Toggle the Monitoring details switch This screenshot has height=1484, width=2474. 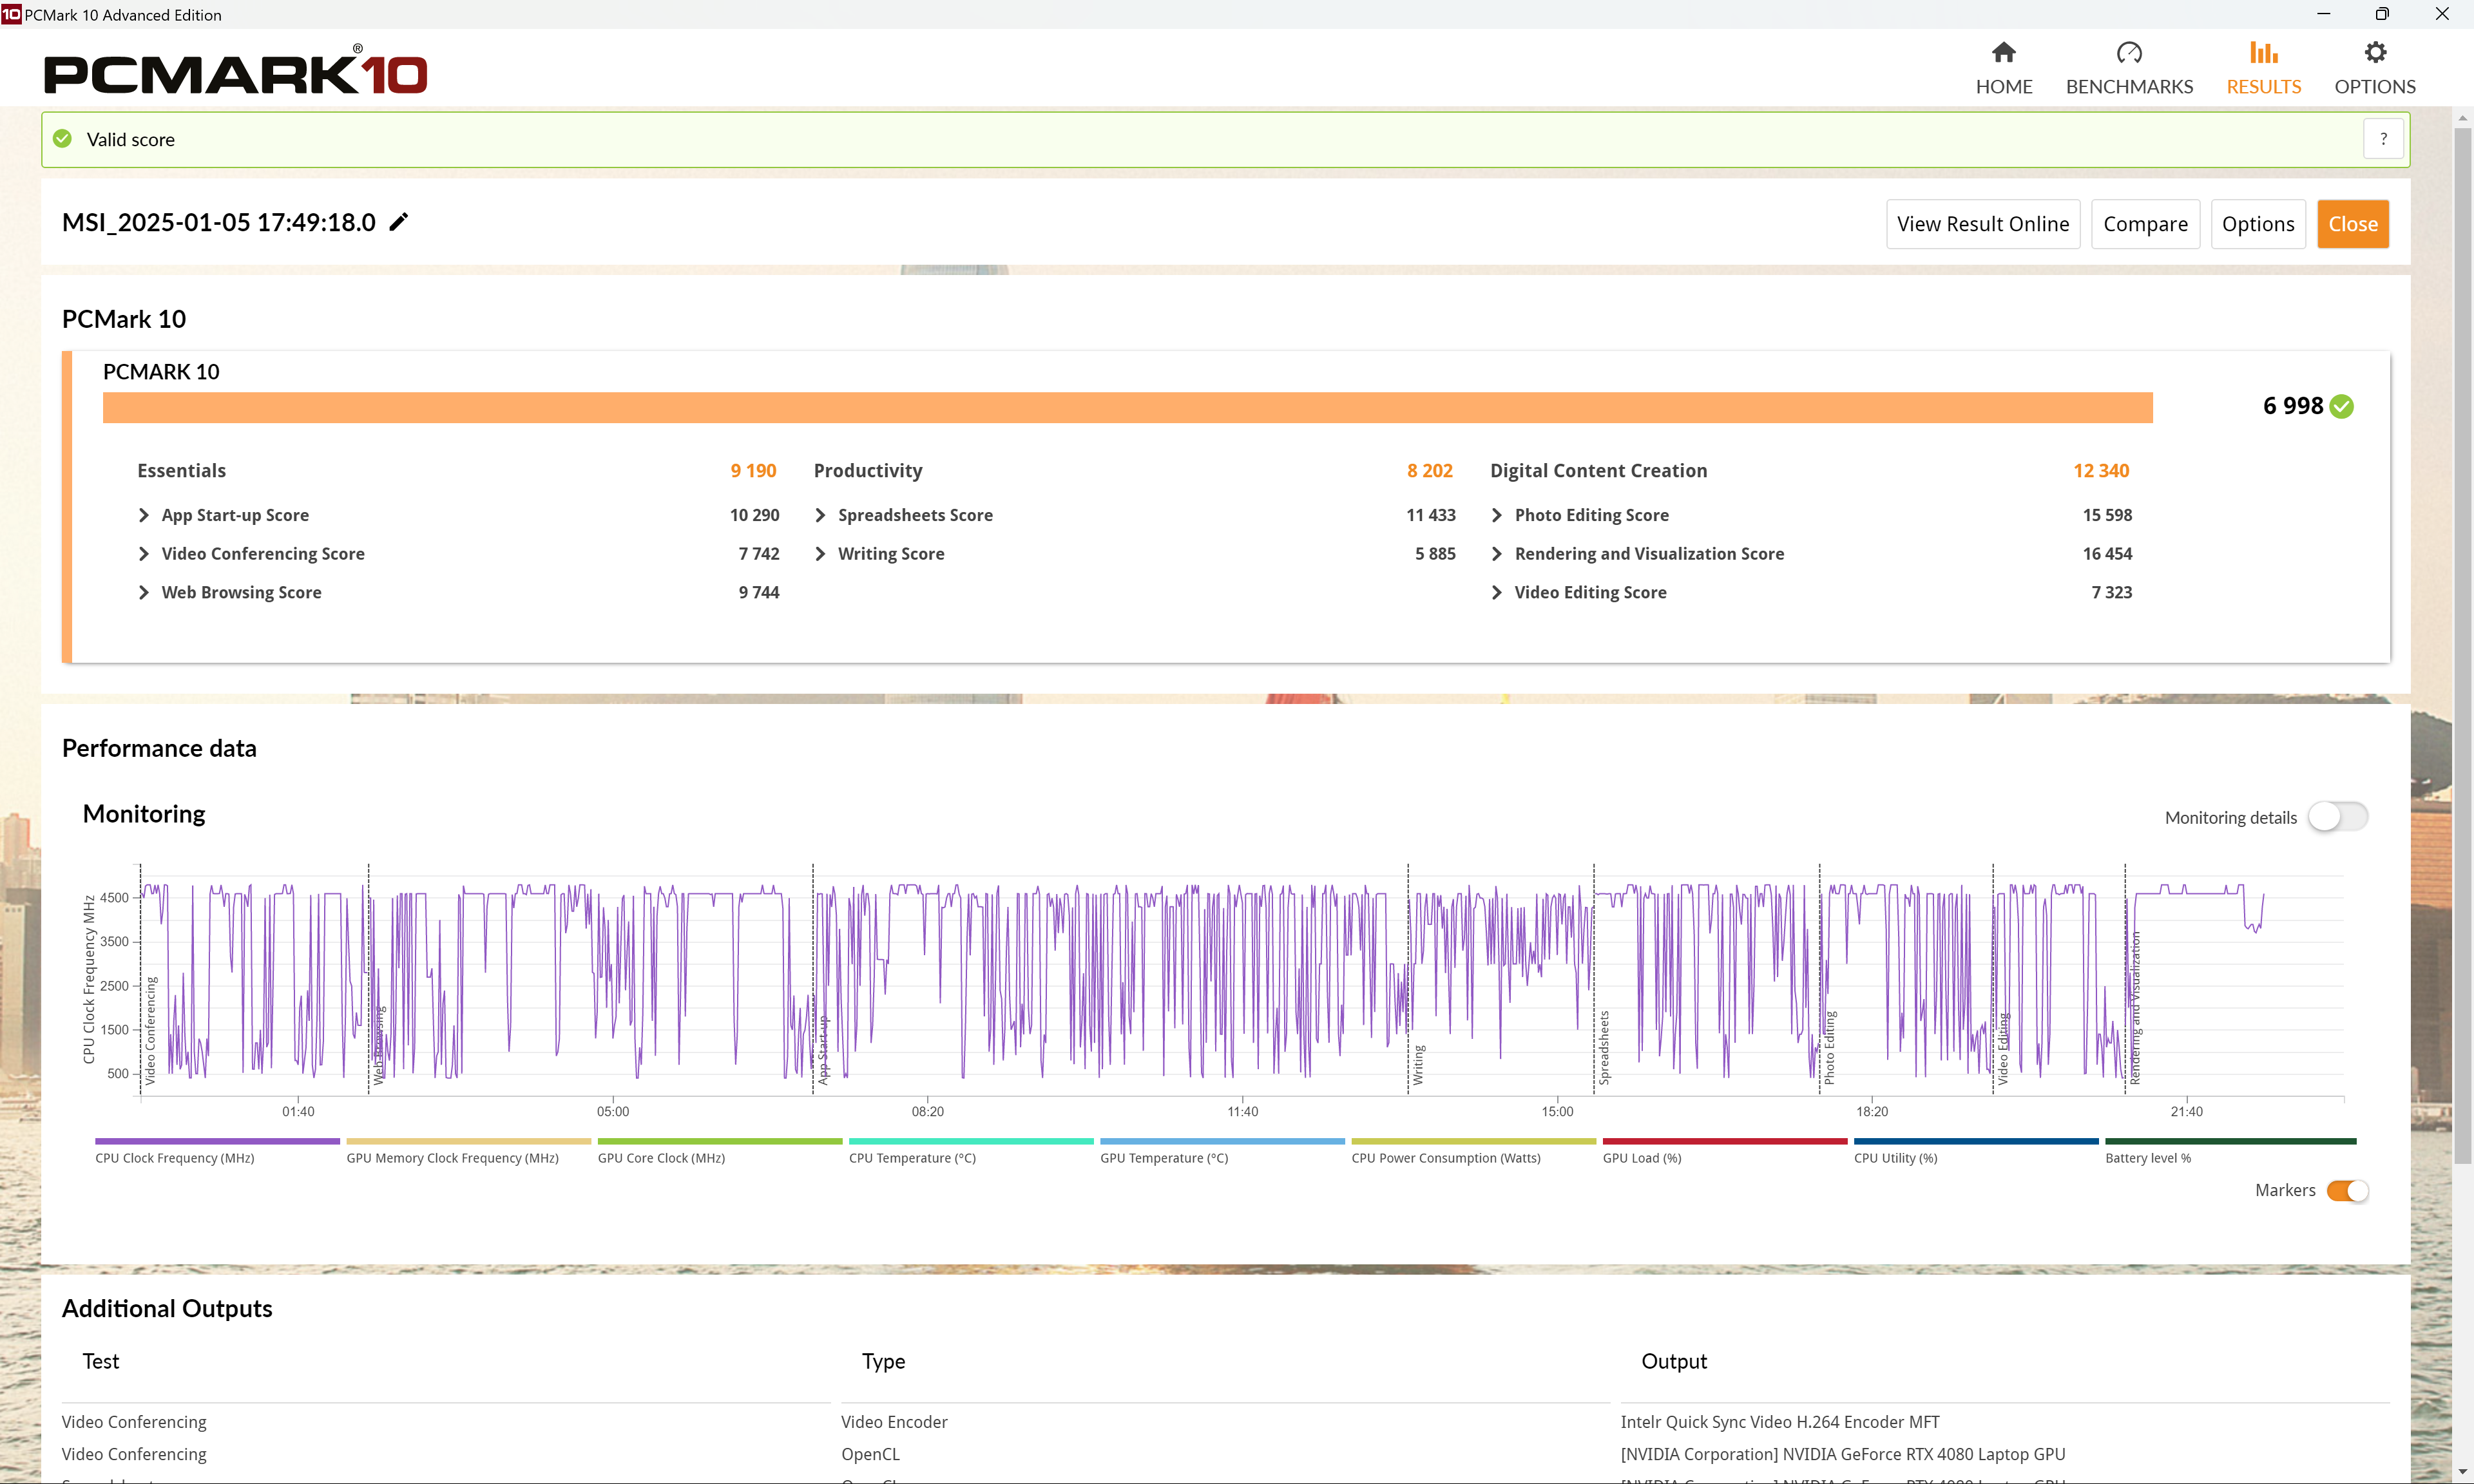coord(2337,817)
